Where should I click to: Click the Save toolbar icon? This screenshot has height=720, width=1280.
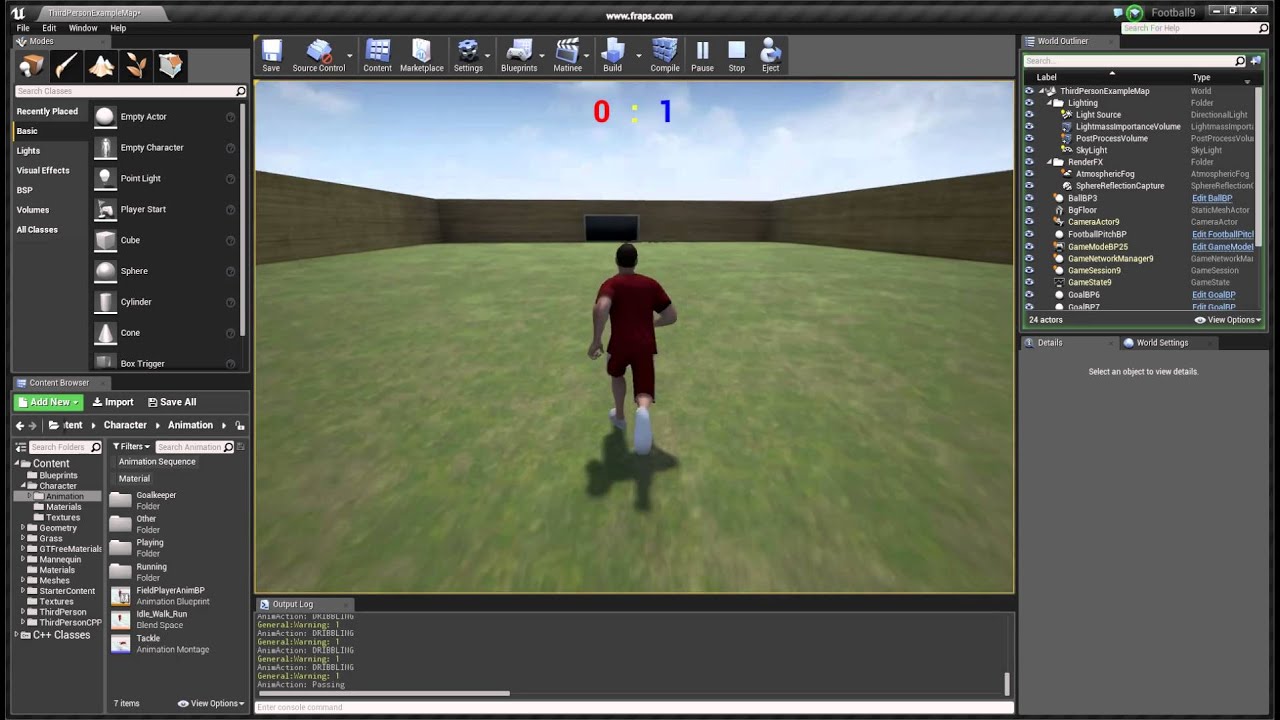(271, 55)
